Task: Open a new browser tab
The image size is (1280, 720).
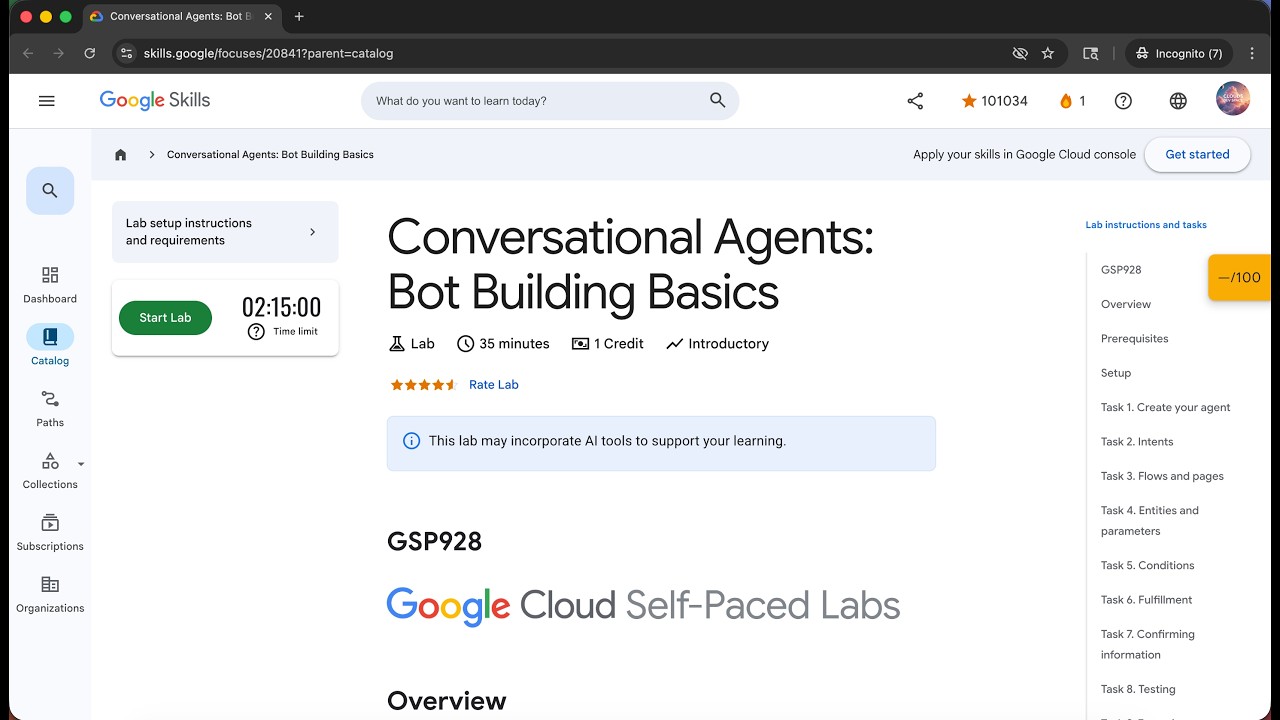Action: (299, 17)
